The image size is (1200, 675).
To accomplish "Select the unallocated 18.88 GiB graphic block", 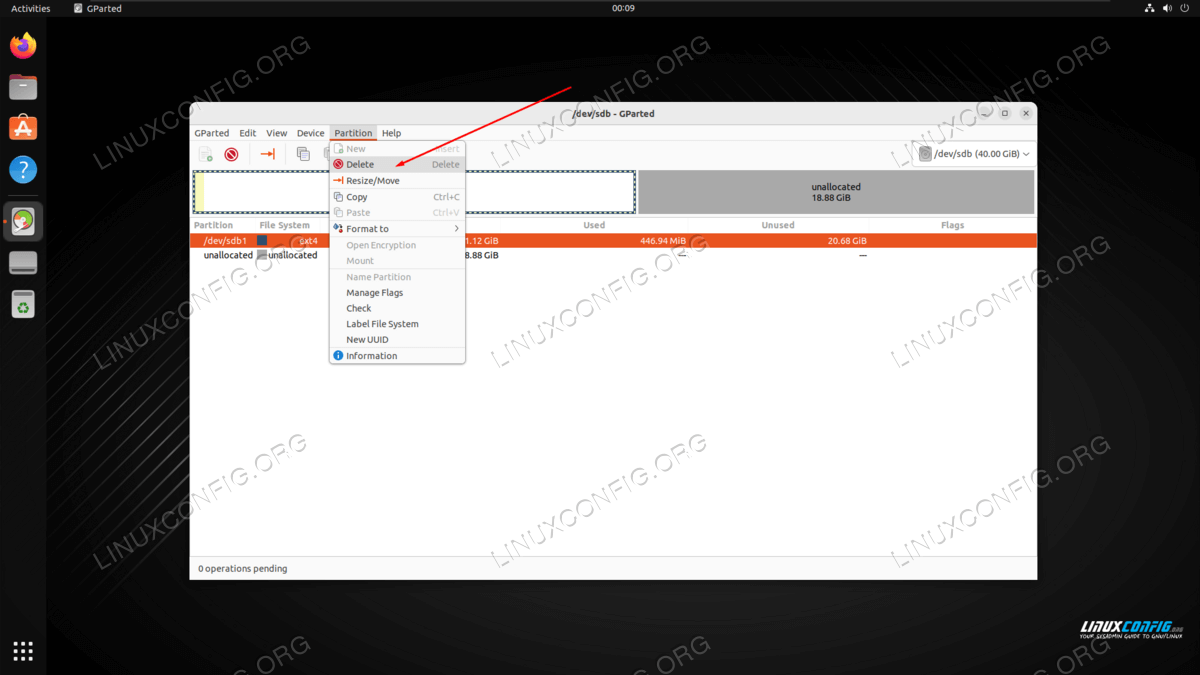I will click(x=836, y=192).
